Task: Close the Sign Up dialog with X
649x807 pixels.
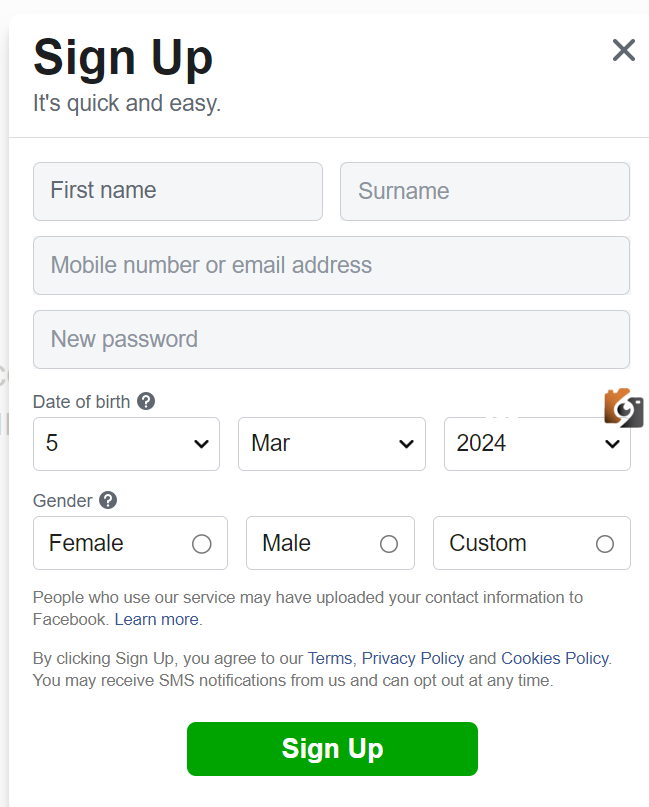Action: (x=623, y=50)
